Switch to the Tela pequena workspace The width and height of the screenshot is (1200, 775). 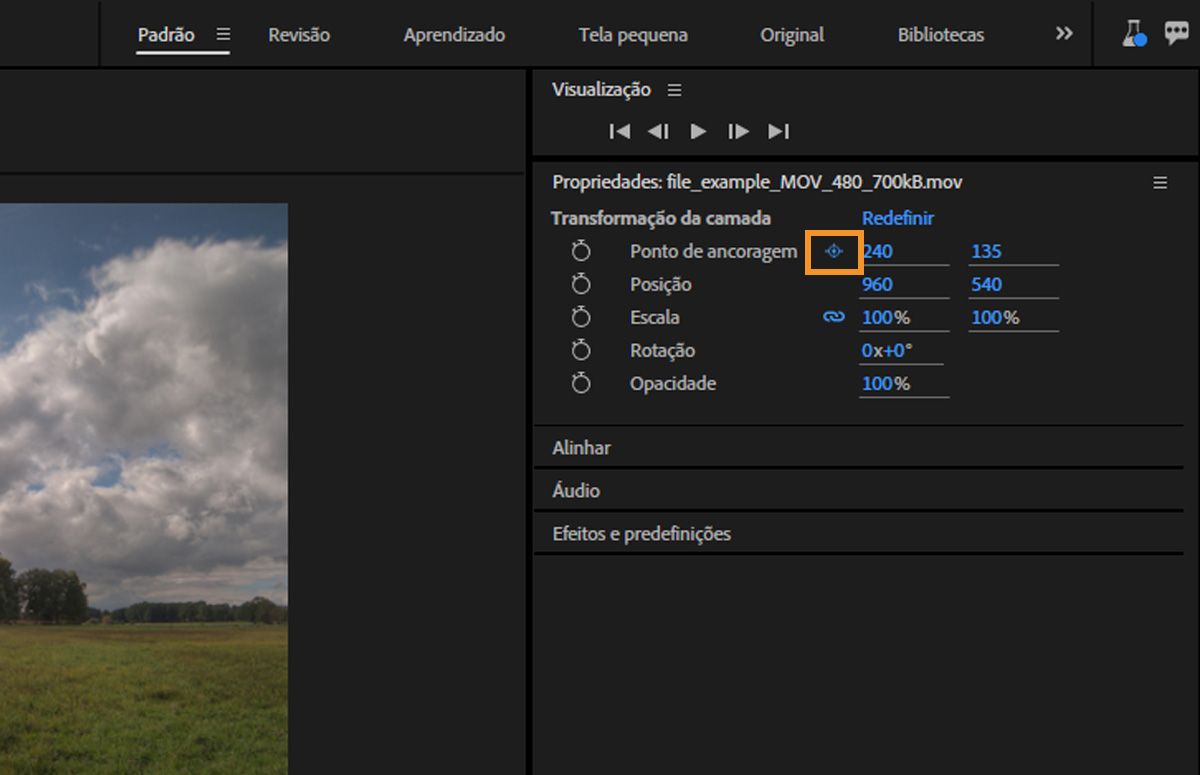tap(633, 34)
